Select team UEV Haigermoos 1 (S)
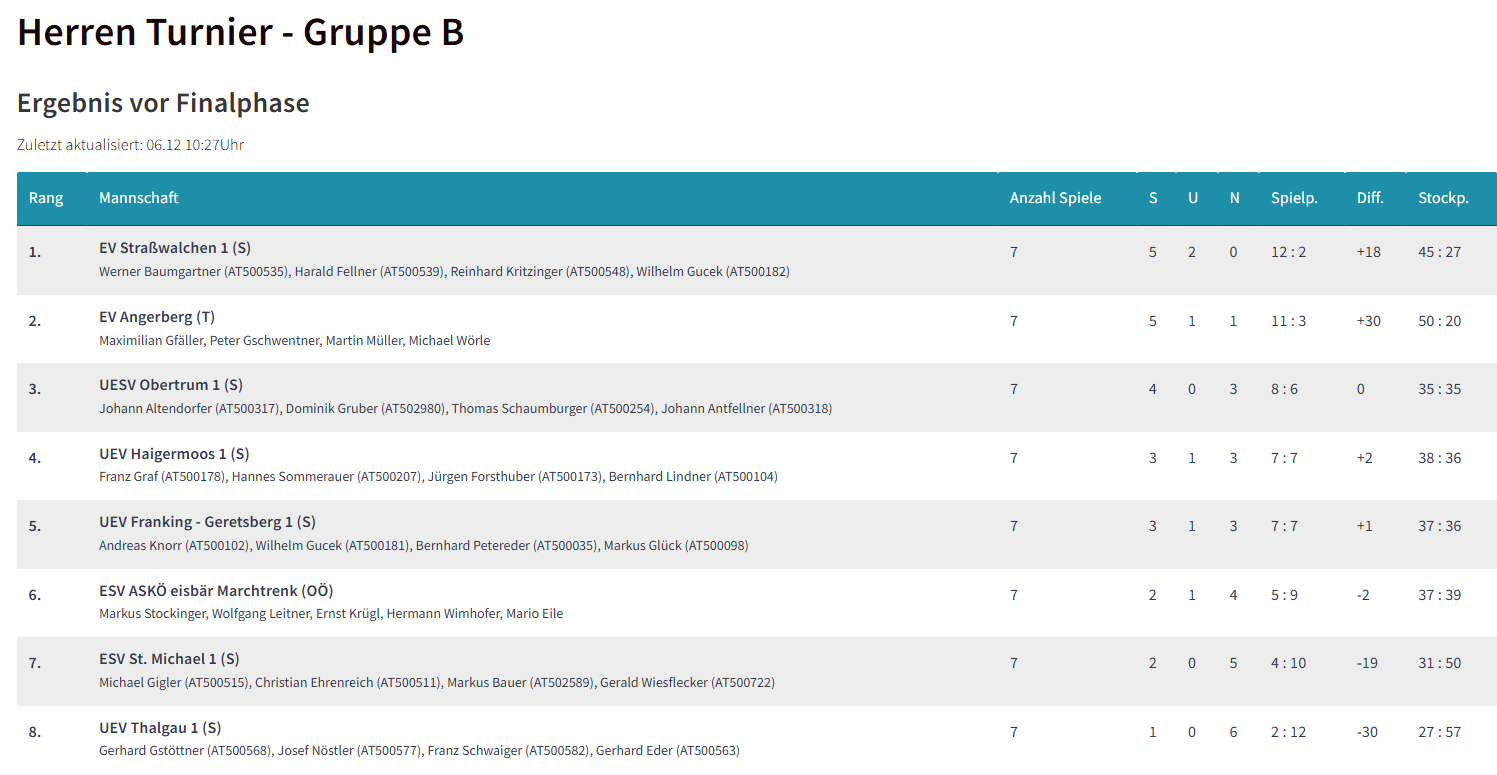This screenshot has height=775, width=1497. (x=174, y=454)
